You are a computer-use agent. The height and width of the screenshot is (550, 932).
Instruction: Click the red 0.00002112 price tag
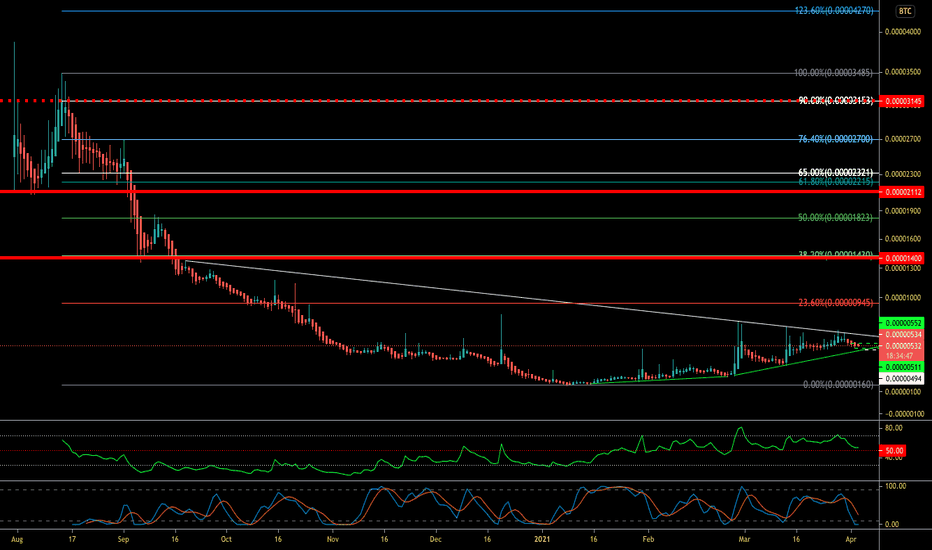(x=903, y=192)
